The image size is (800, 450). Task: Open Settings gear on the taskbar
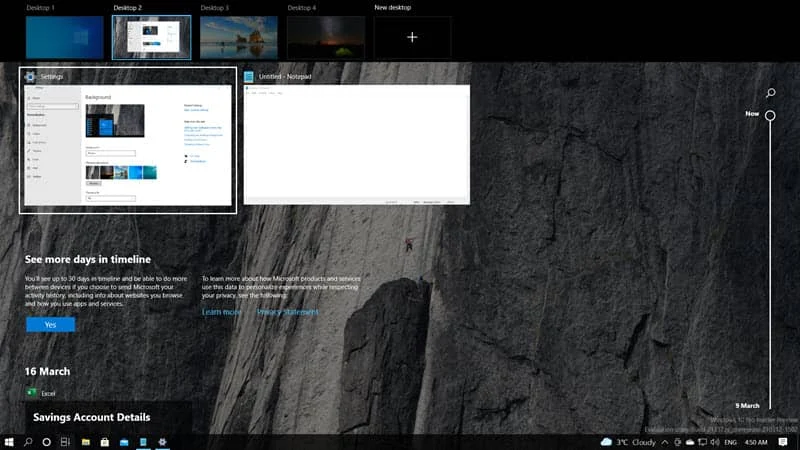162,442
